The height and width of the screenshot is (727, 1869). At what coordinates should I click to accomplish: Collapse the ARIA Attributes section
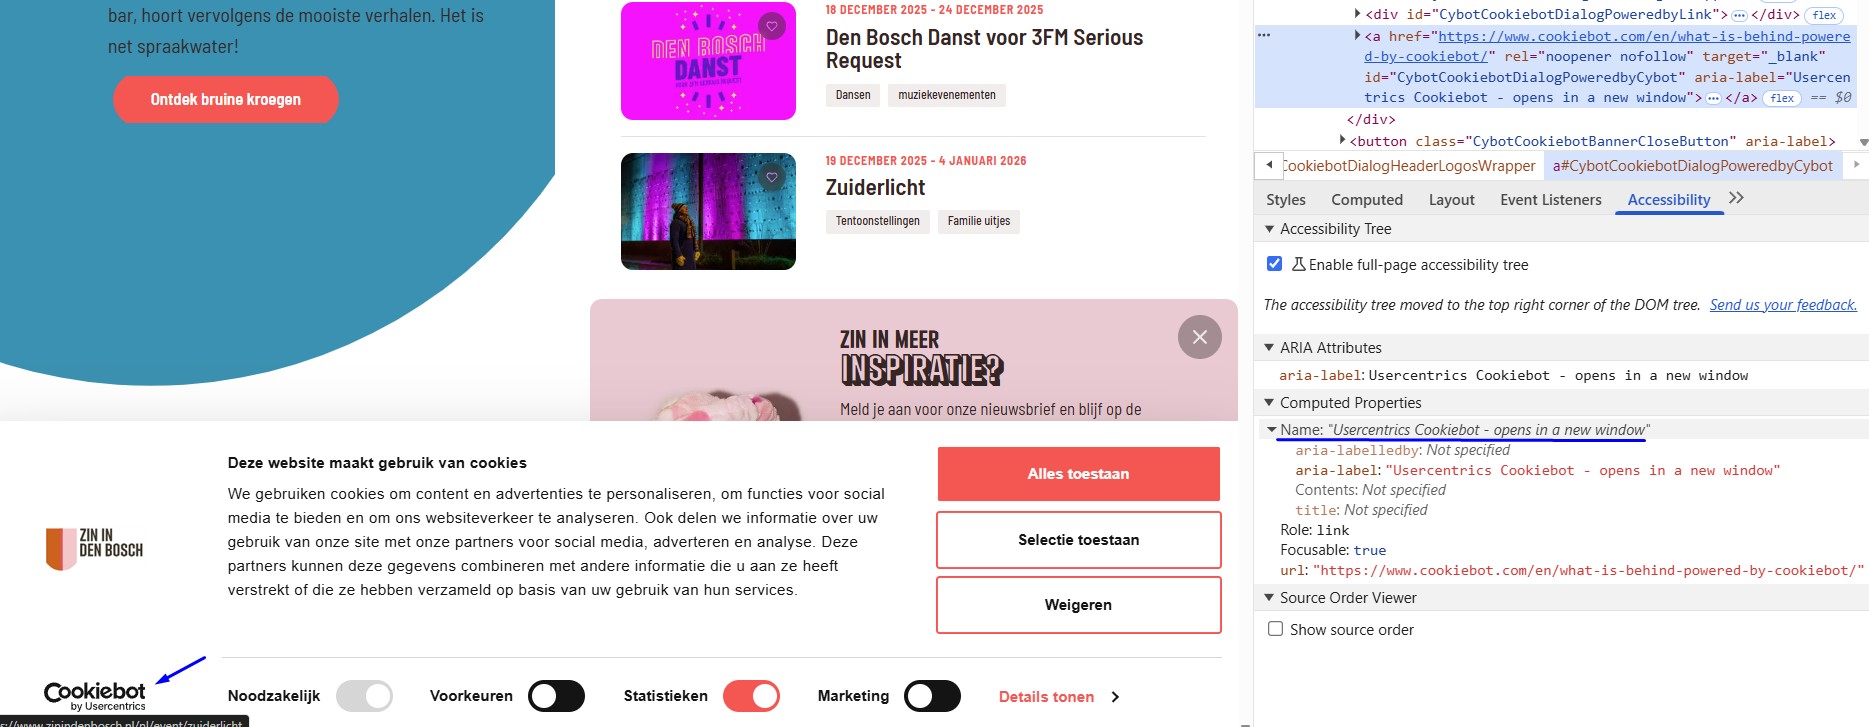1269,348
